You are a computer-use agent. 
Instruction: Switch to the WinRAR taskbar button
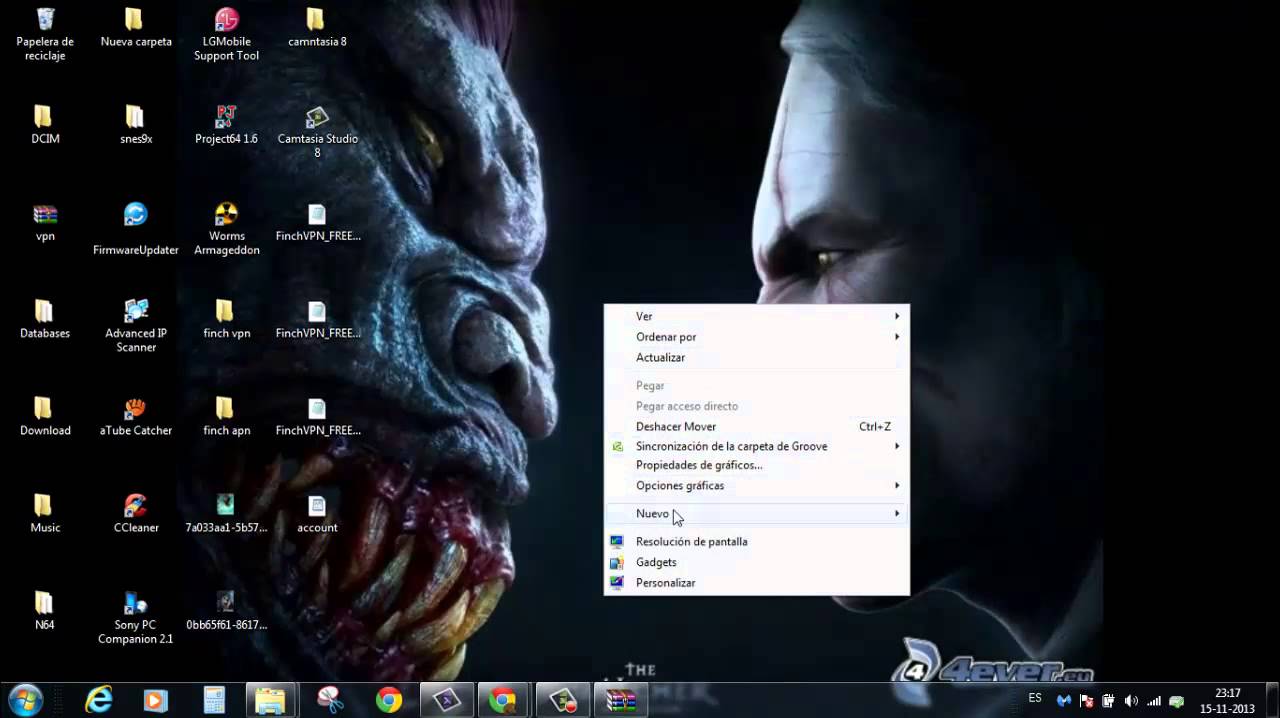(621, 700)
